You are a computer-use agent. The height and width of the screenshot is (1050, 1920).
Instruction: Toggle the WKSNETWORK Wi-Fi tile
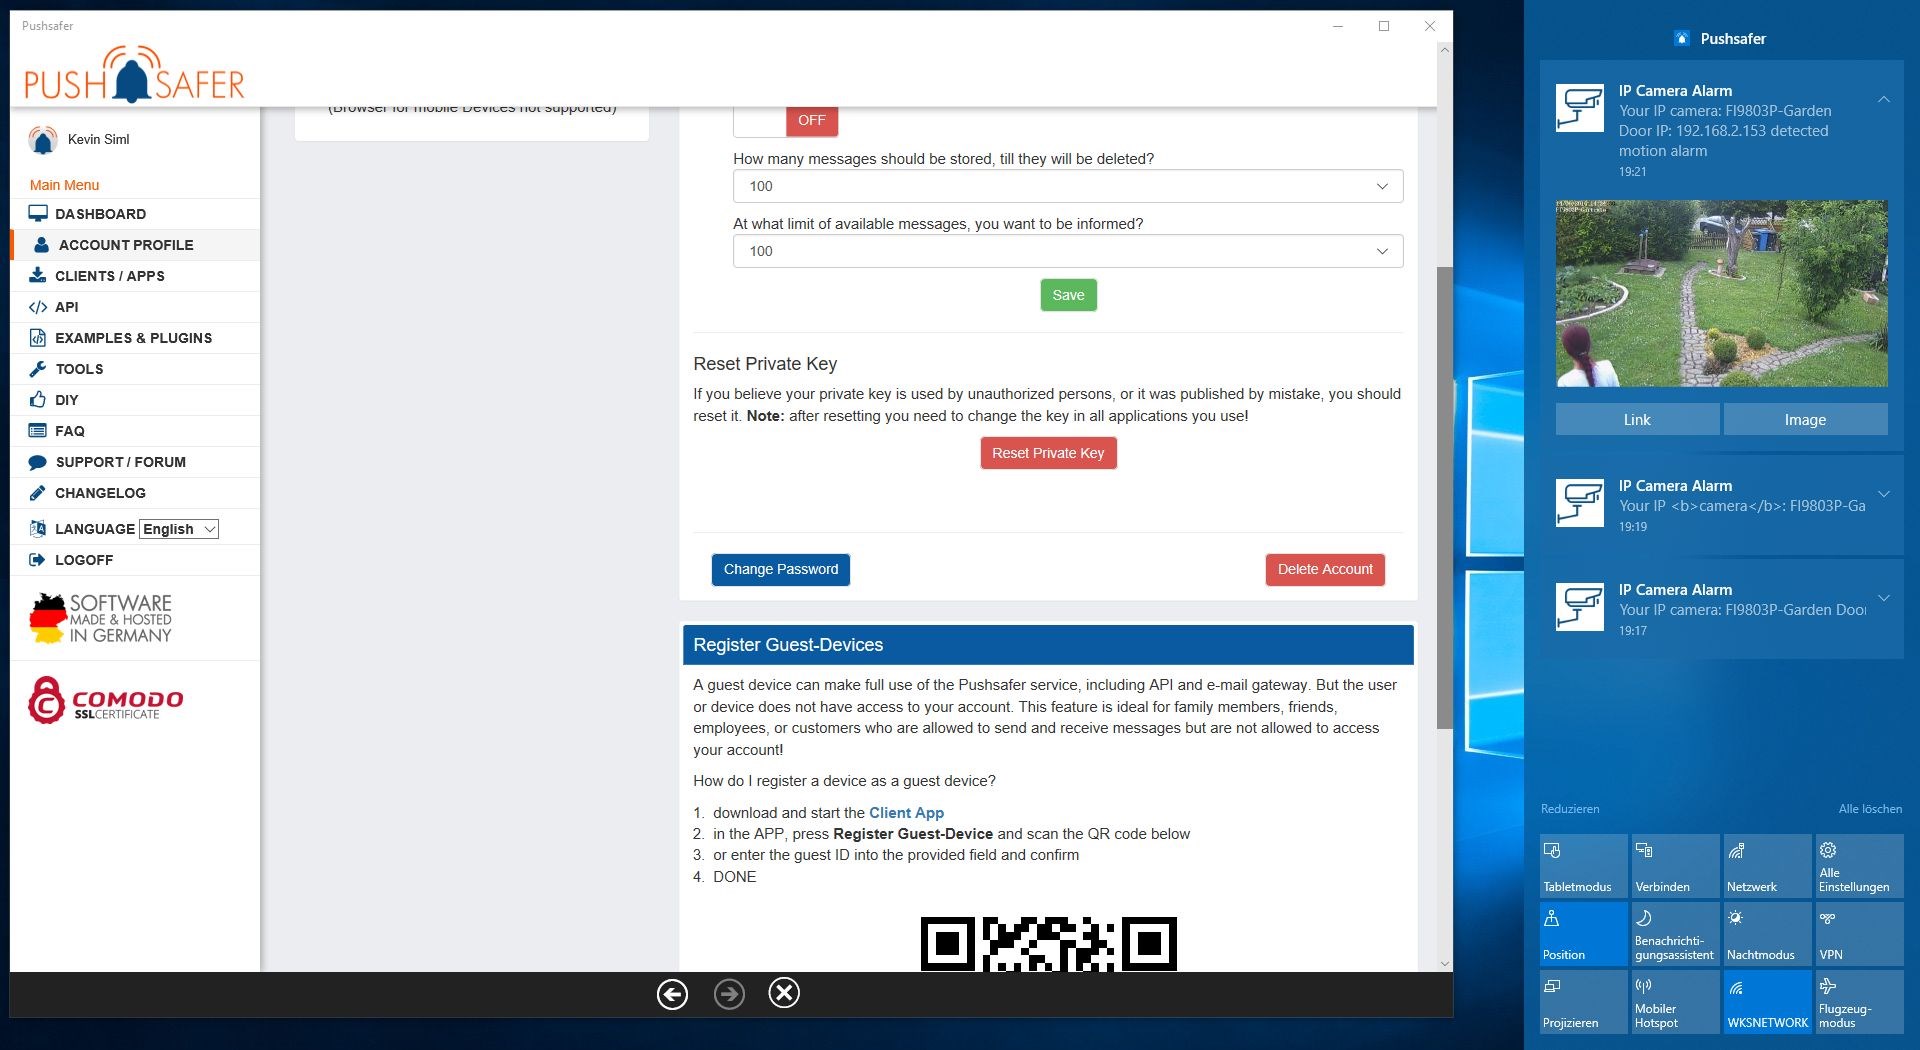(x=1767, y=1002)
